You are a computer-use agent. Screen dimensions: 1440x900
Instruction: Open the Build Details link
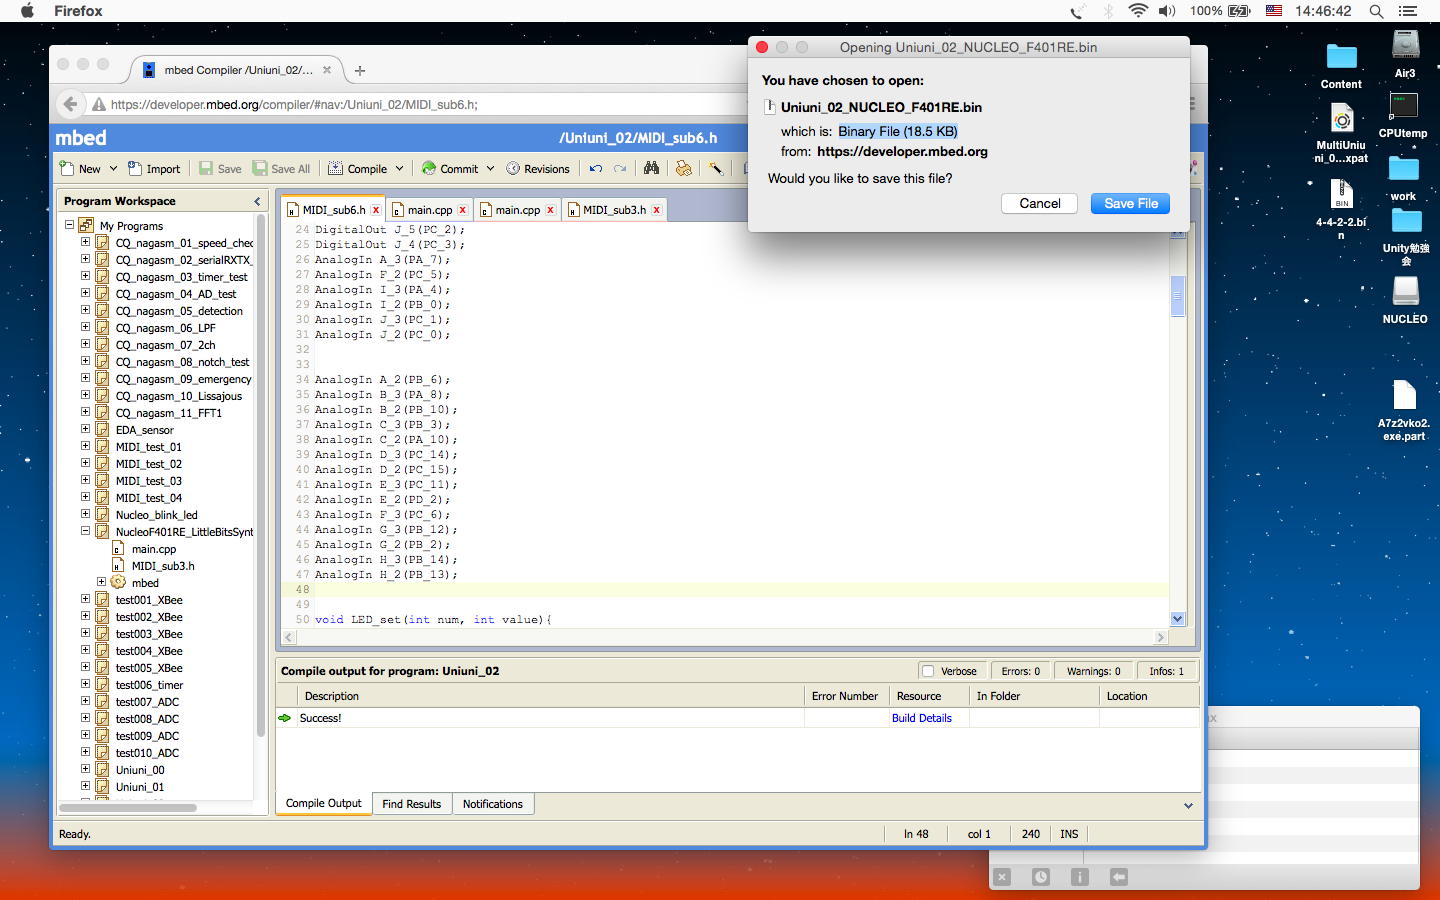[x=922, y=718]
